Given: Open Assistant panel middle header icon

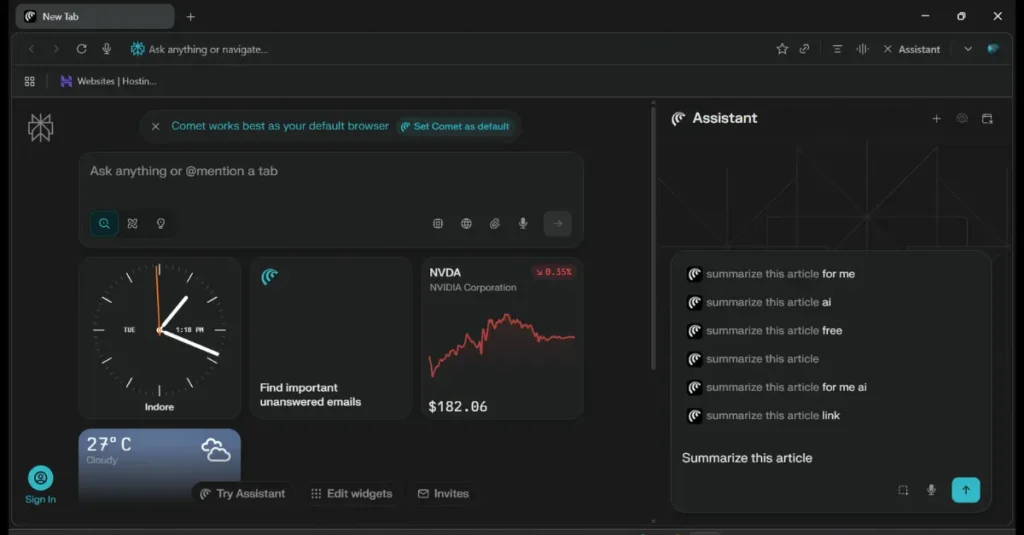Looking at the screenshot, I should tap(962, 118).
